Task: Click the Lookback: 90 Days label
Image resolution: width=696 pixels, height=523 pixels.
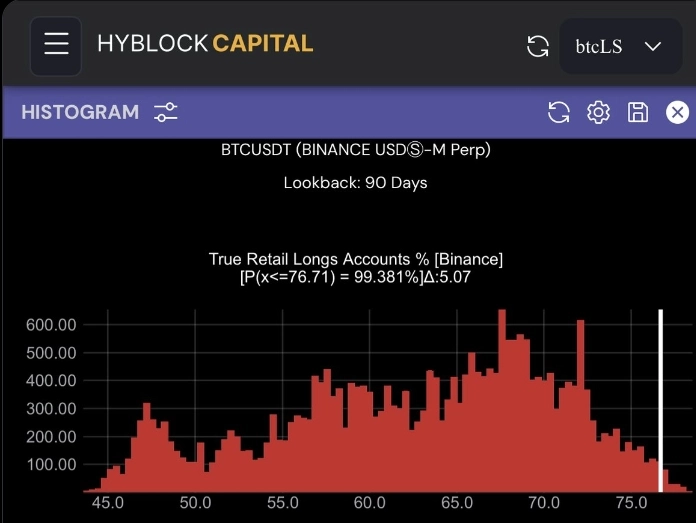Action: click(356, 183)
